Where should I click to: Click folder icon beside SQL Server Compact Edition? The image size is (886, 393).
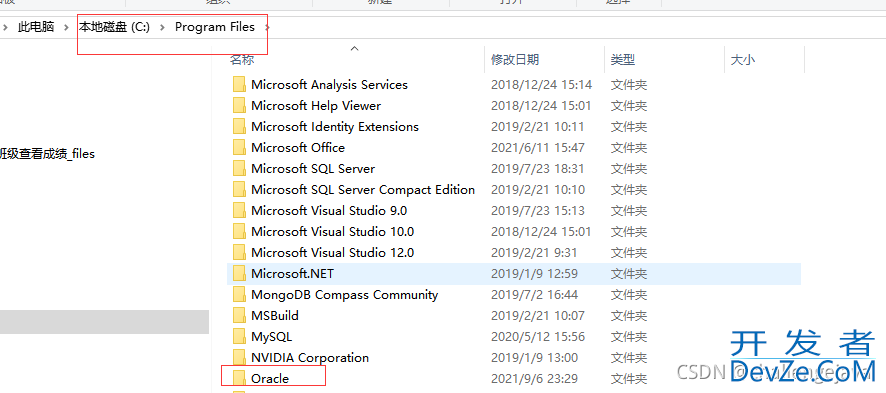coord(240,189)
